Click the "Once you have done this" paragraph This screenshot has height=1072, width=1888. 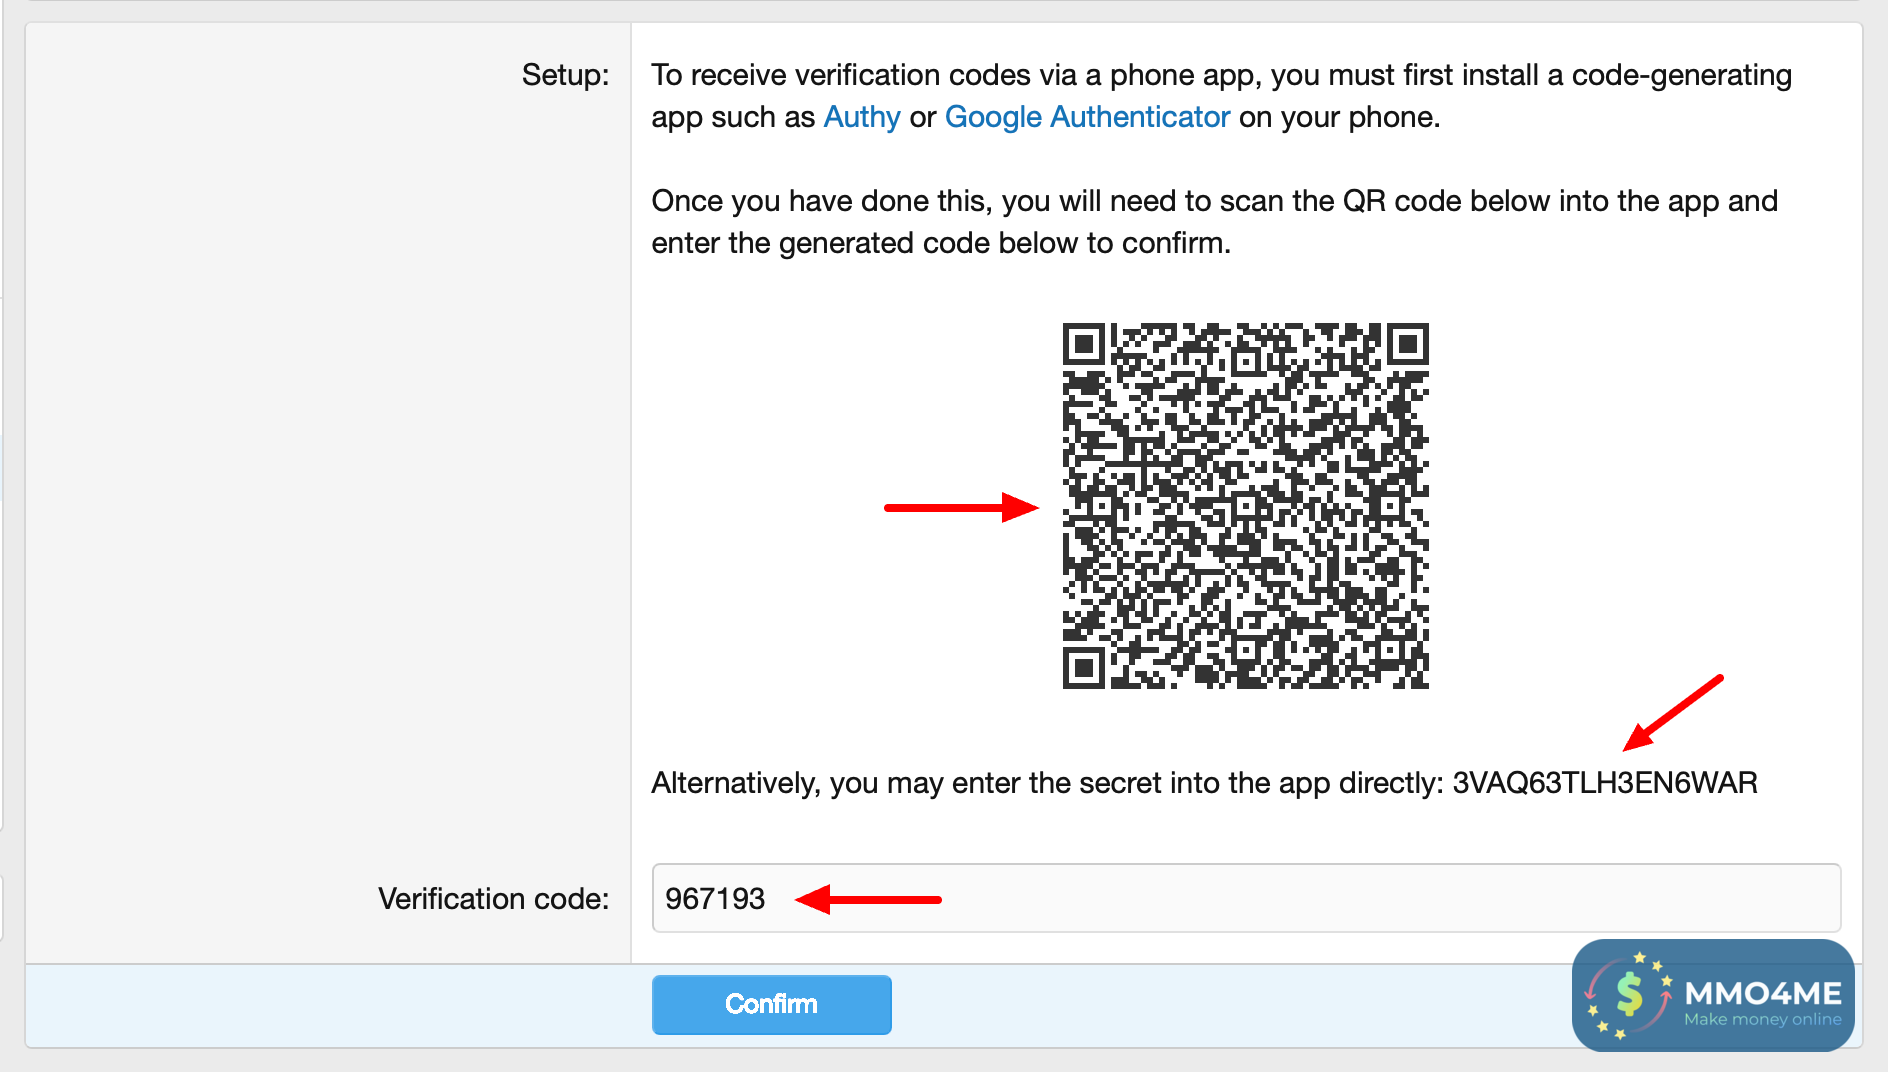(x=1214, y=222)
